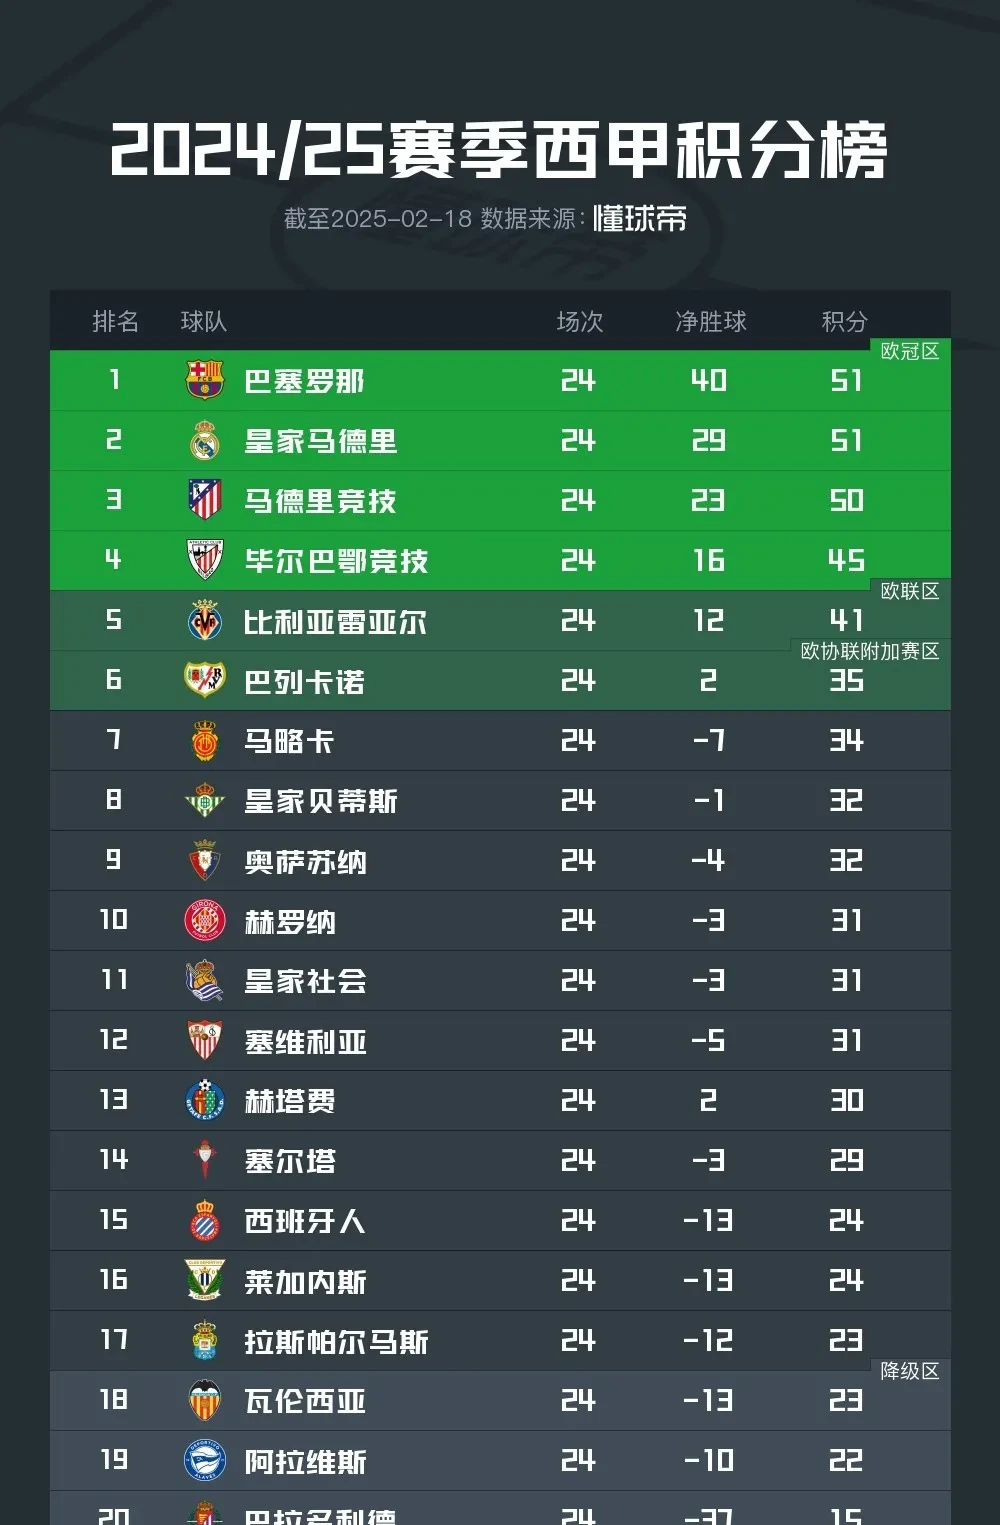Click the 积分 column header
Viewport: 1000px width, 1525px height.
point(844,321)
